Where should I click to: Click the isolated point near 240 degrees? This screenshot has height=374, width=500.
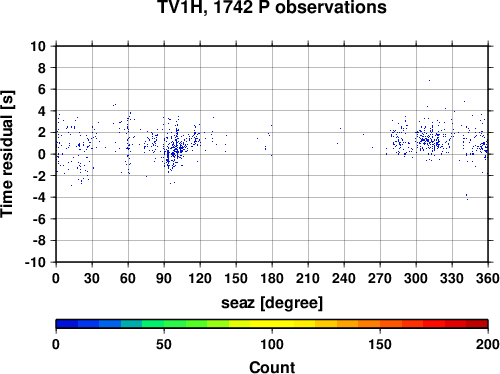coord(341,128)
